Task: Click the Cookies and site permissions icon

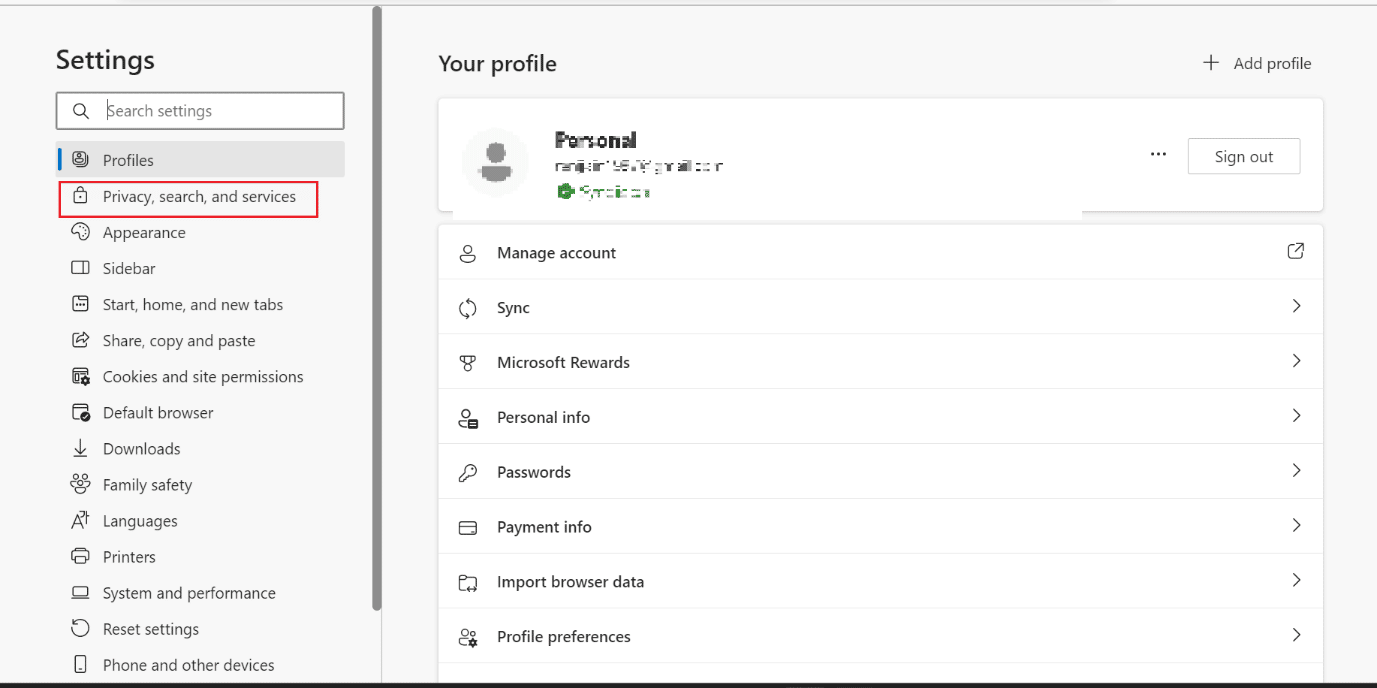Action: point(80,376)
